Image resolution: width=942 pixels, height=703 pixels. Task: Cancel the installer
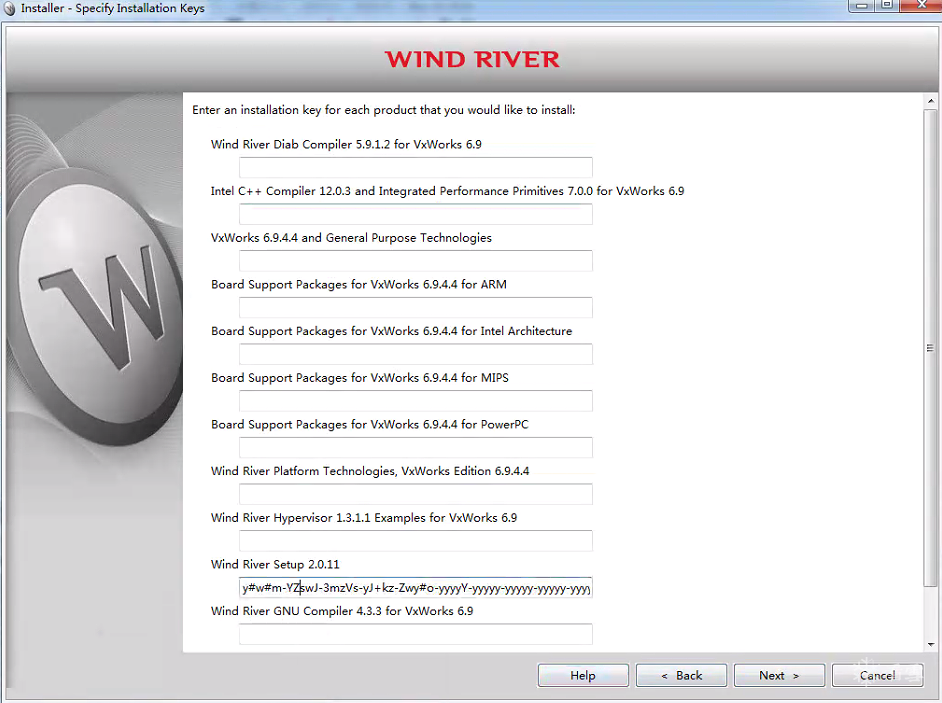click(877, 675)
